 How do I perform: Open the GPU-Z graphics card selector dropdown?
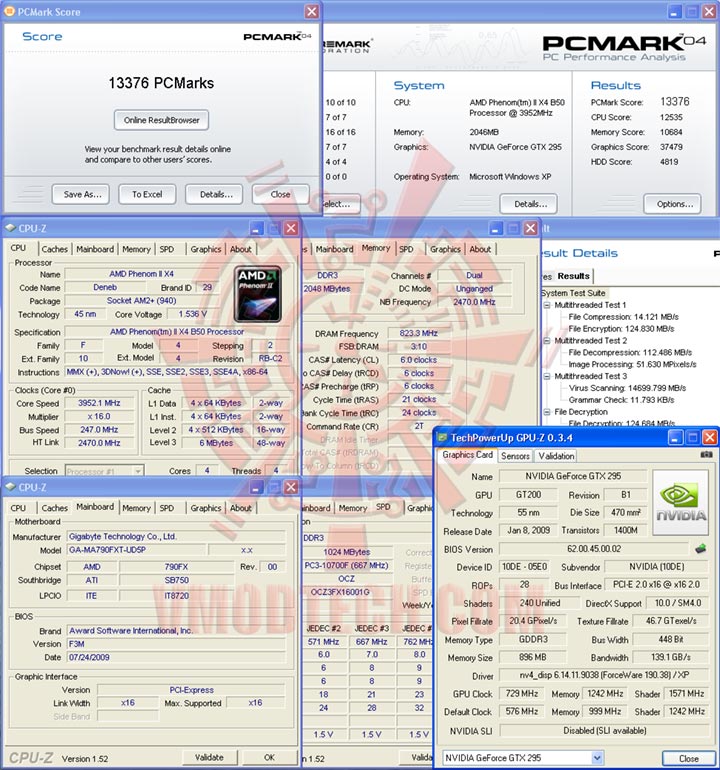[597, 758]
